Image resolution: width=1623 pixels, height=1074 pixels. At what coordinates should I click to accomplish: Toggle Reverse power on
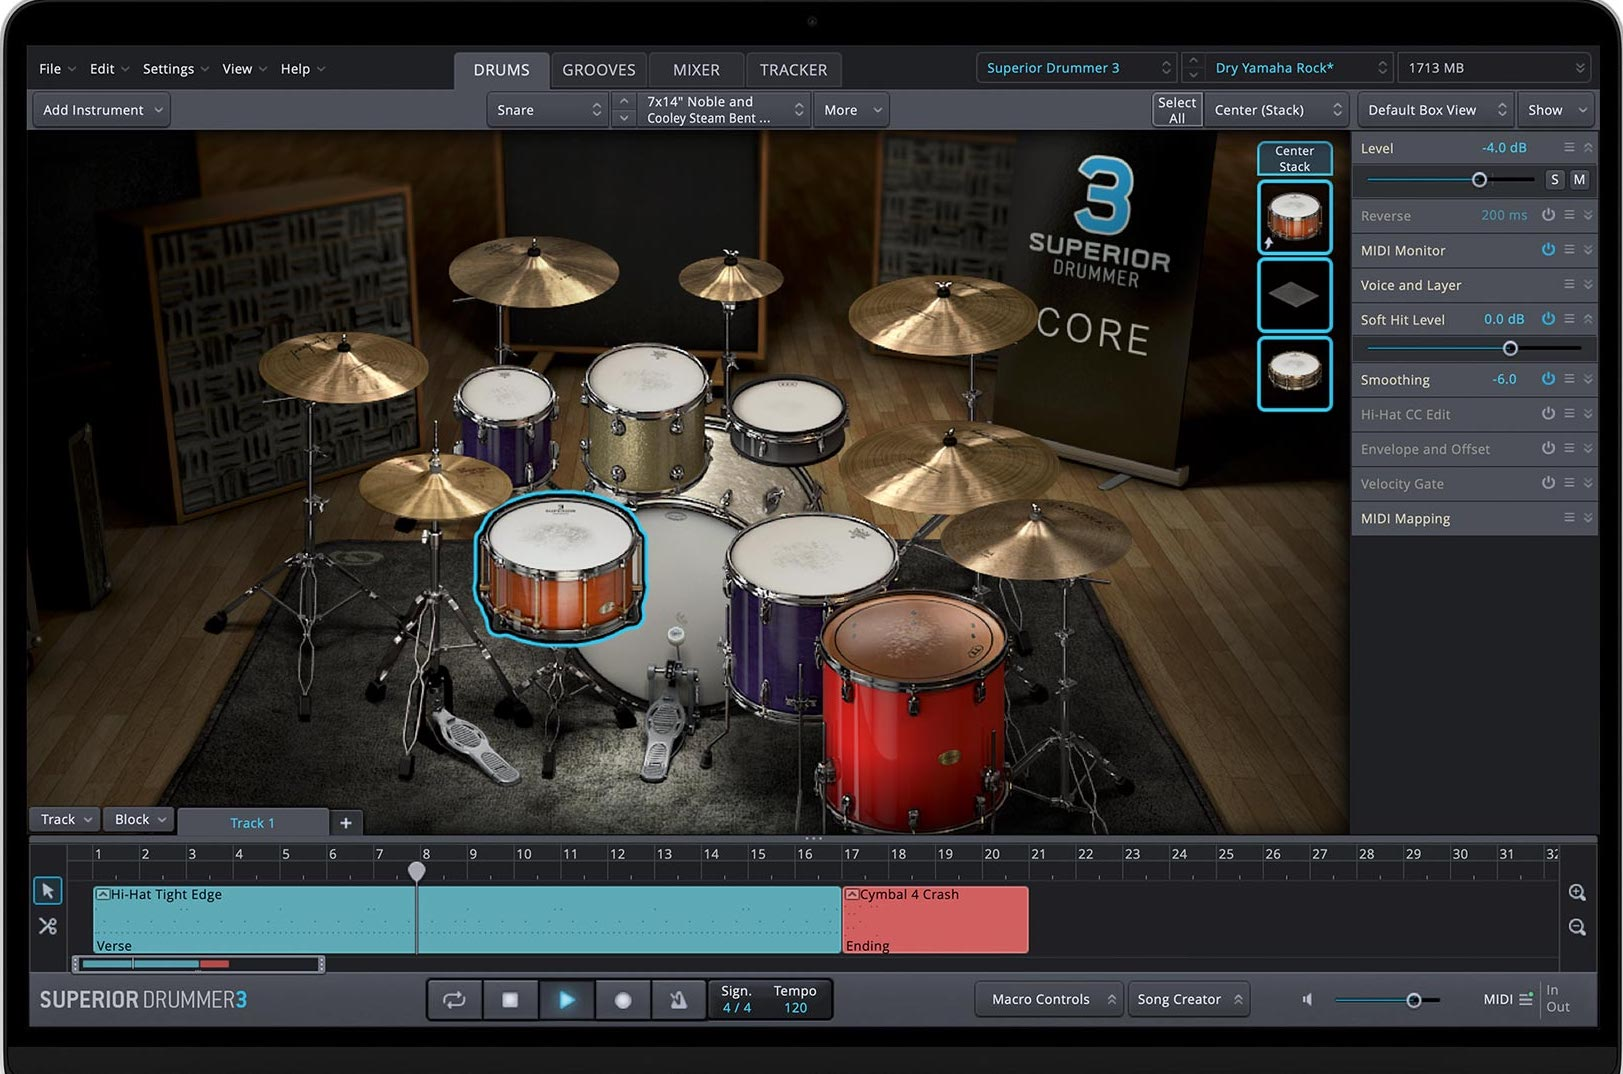(1548, 215)
